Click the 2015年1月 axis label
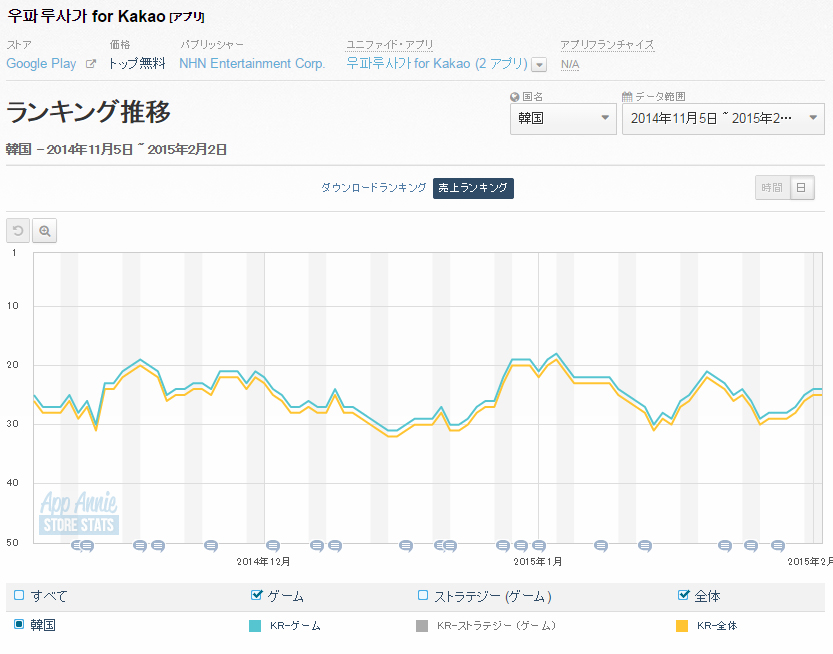Image resolution: width=833 pixels, height=654 pixels. pyautogui.click(x=538, y=562)
